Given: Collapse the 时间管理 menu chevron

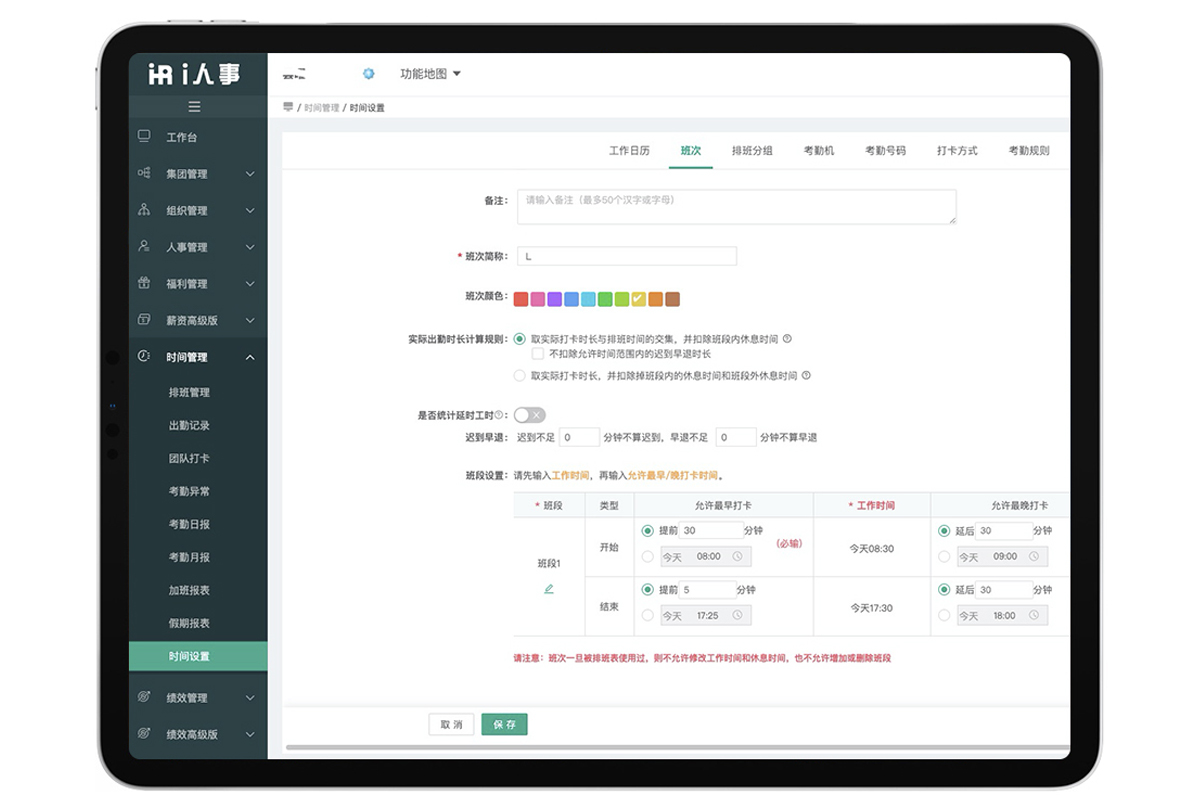Looking at the screenshot, I should coord(250,357).
